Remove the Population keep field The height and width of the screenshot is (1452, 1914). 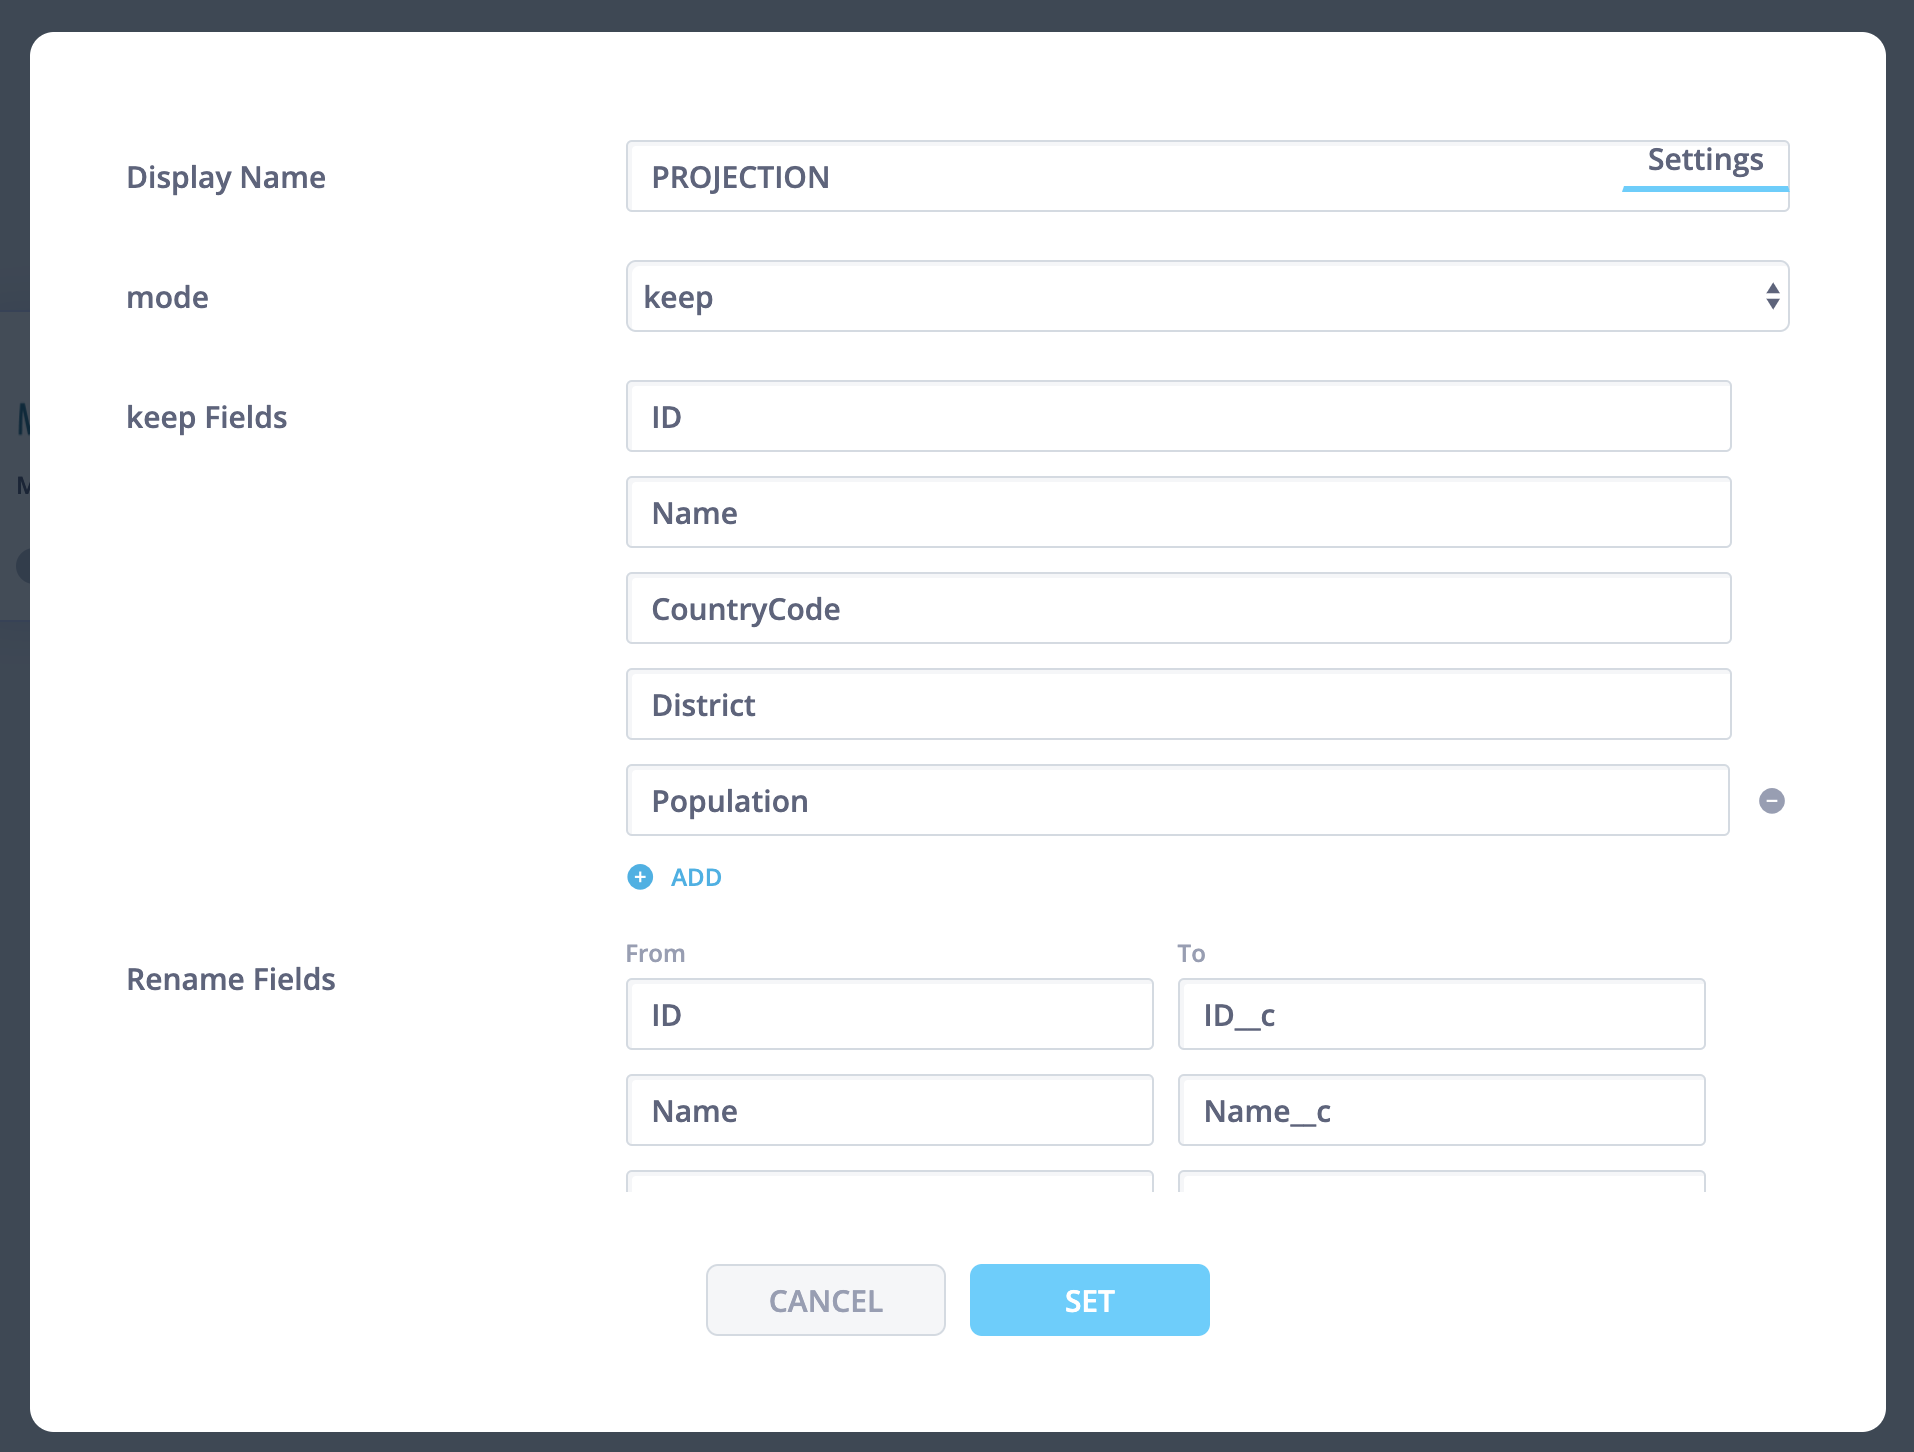pos(1771,801)
